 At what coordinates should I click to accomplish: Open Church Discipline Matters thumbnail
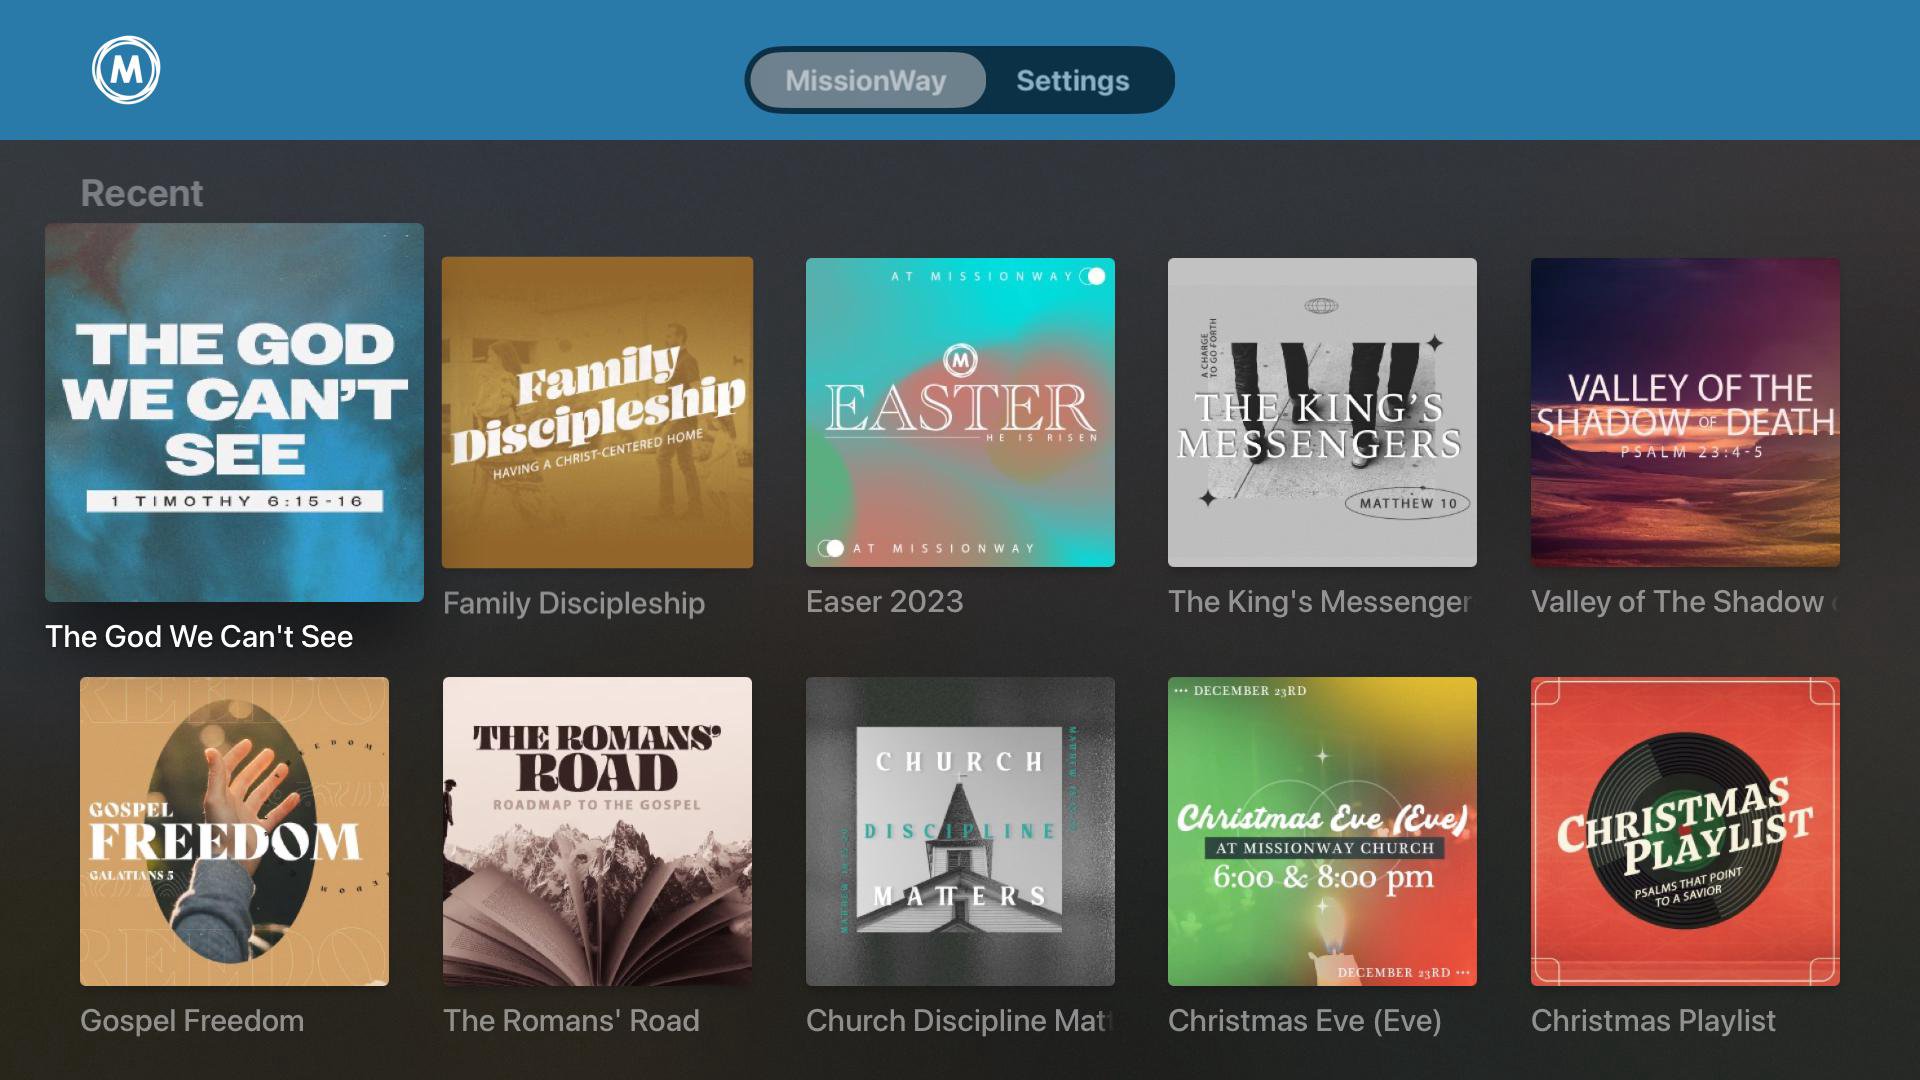coord(960,831)
